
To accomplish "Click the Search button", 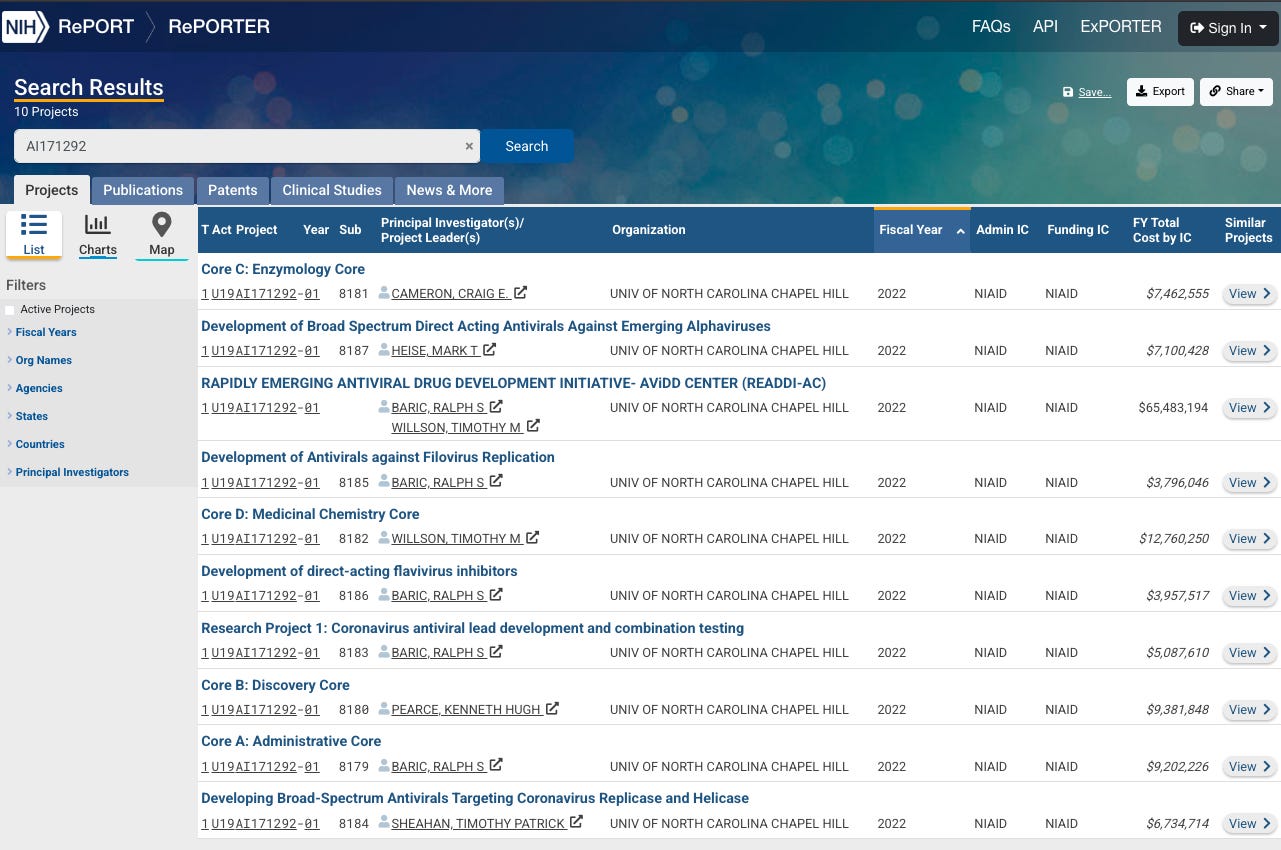I will pos(527,146).
